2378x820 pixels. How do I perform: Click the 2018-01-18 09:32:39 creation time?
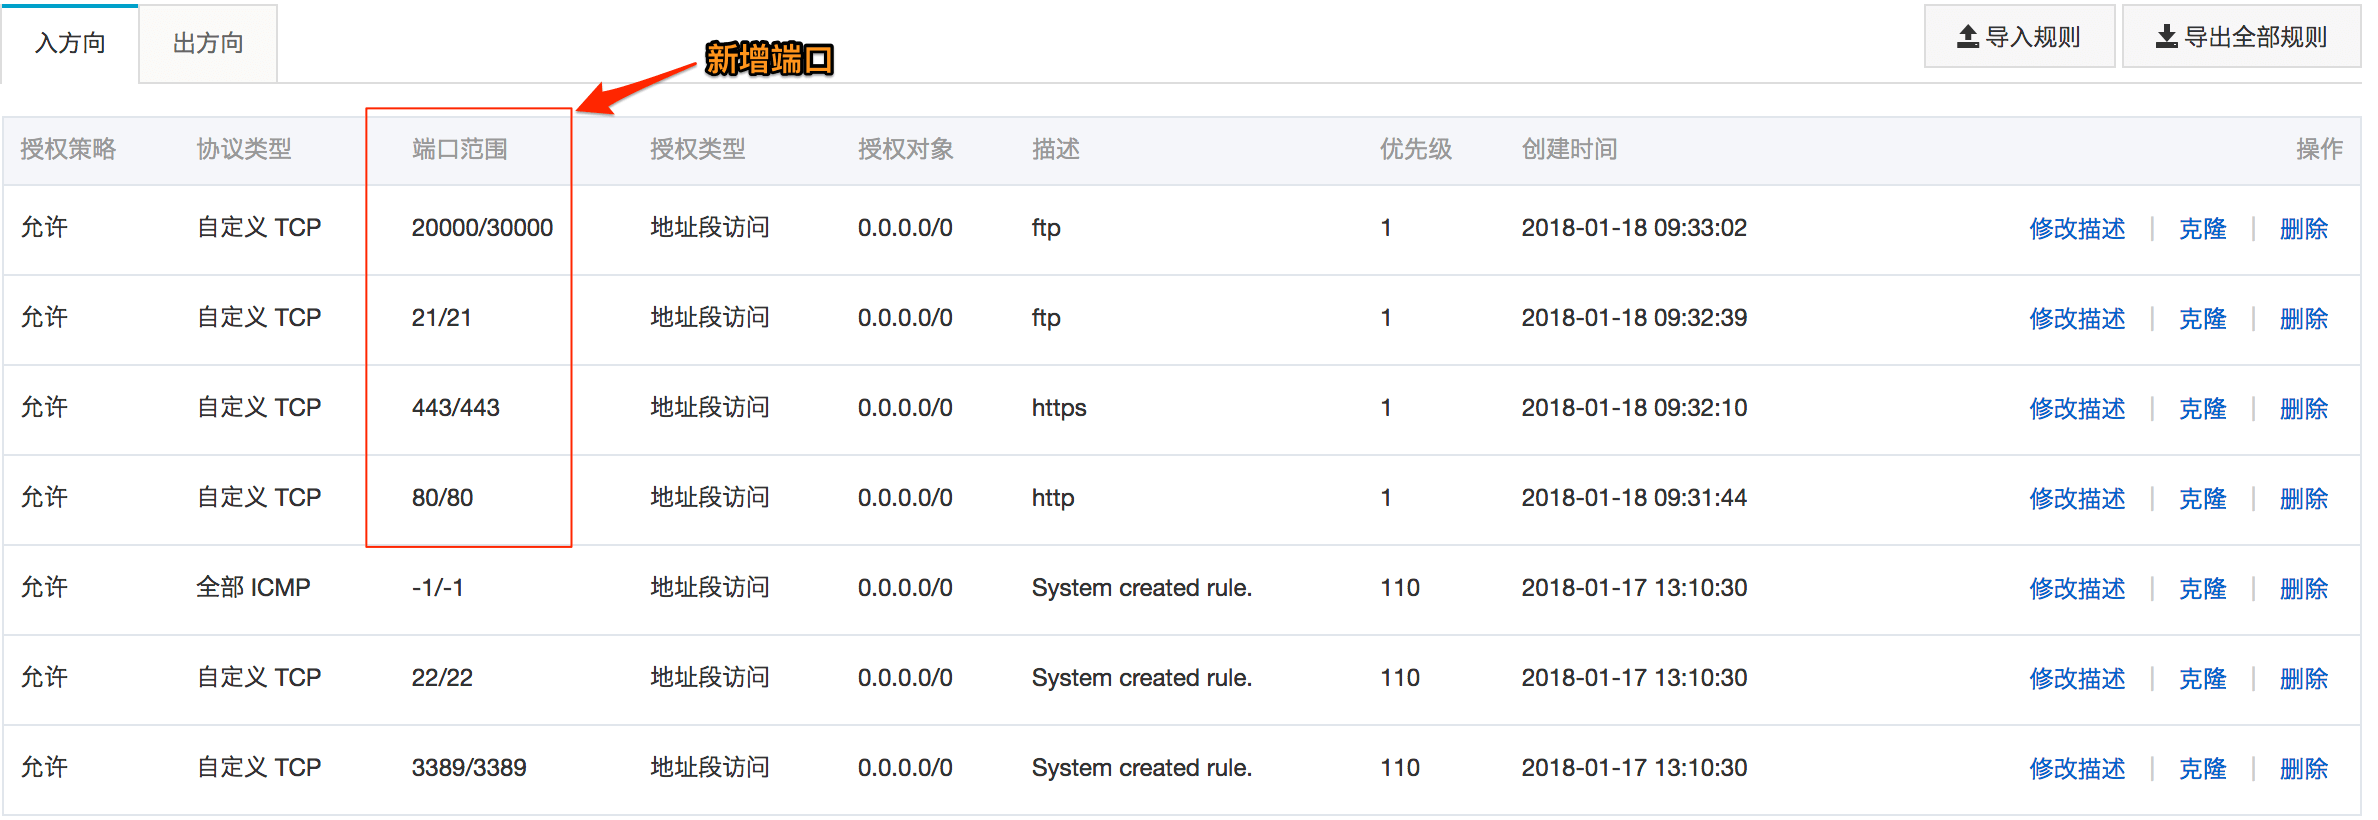(1634, 318)
